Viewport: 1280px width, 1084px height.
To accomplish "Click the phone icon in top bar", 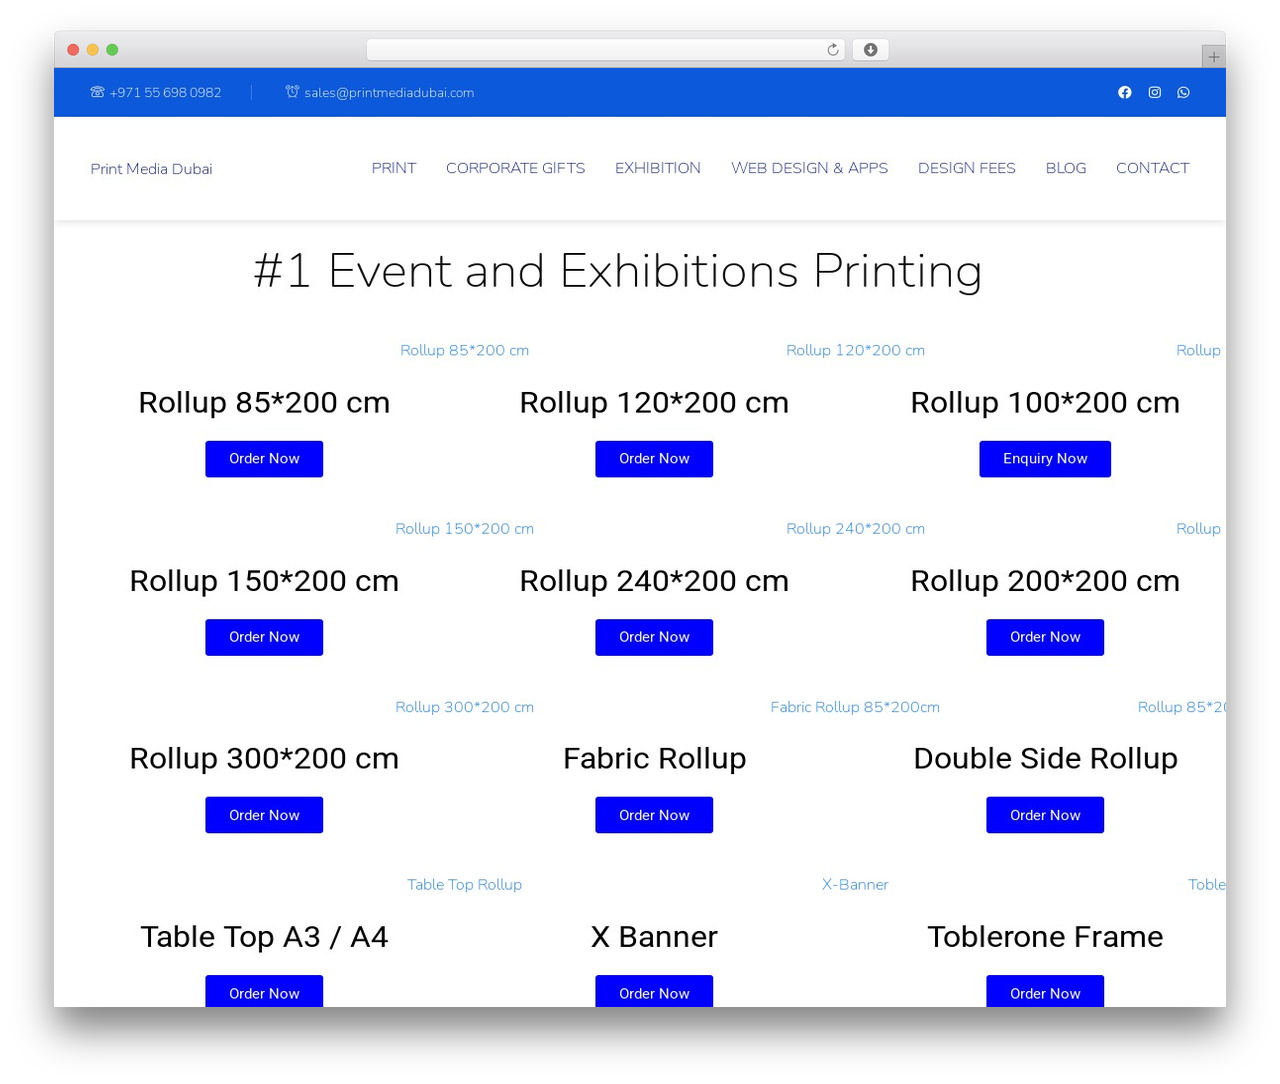I will [x=97, y=92].
